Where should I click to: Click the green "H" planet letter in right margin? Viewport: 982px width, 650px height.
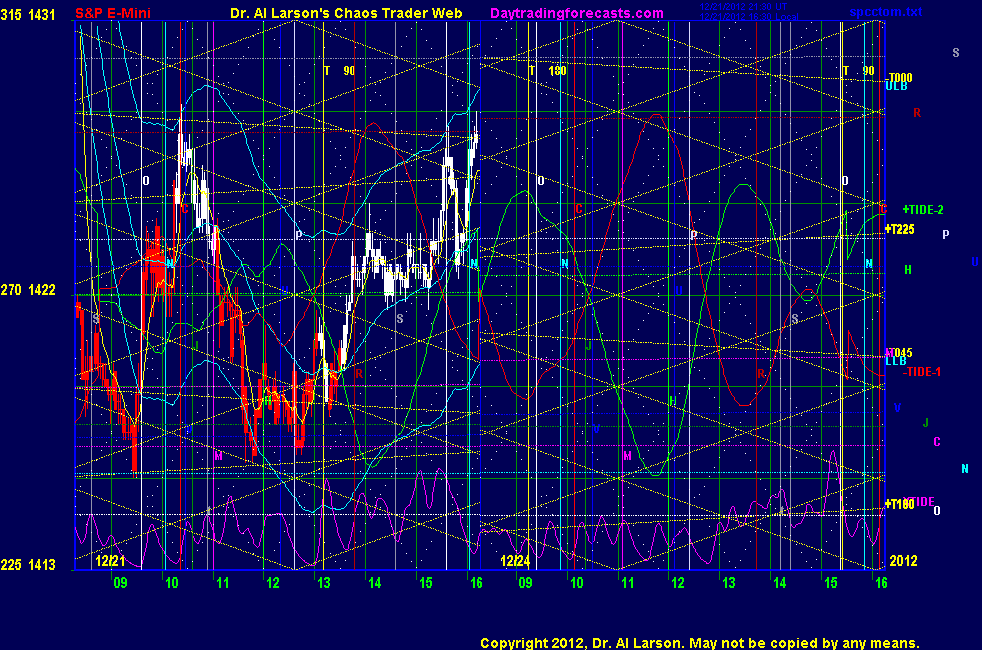(x=908, y=270)
